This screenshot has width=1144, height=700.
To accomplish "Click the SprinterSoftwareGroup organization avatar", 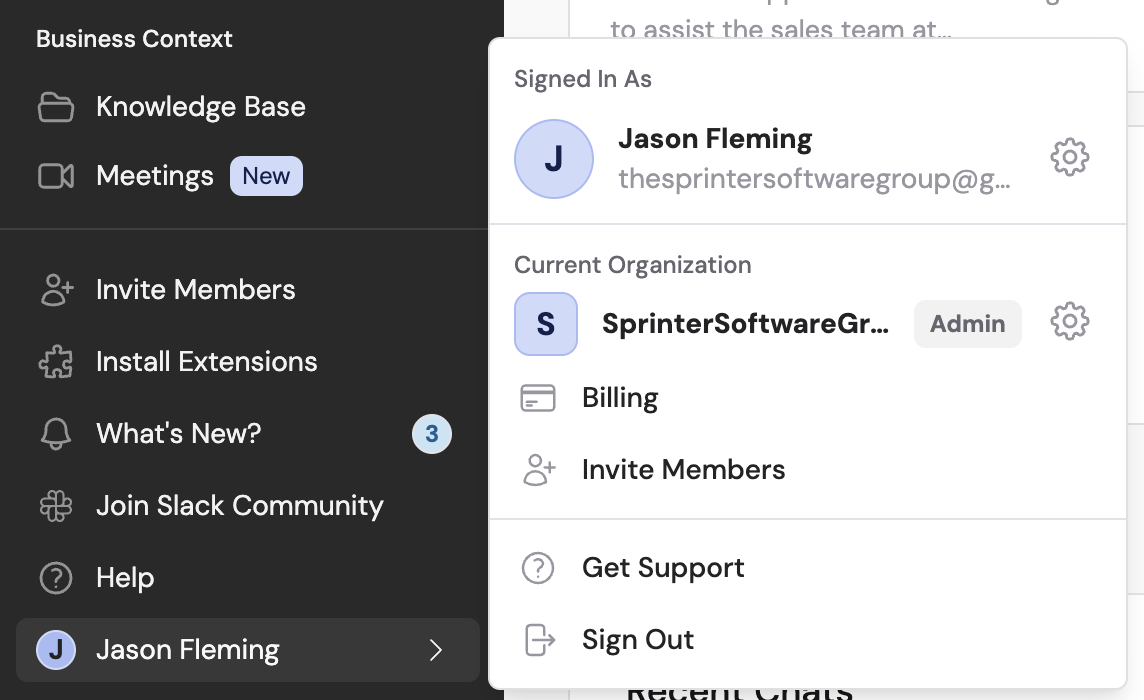I will tap(546, 323).
